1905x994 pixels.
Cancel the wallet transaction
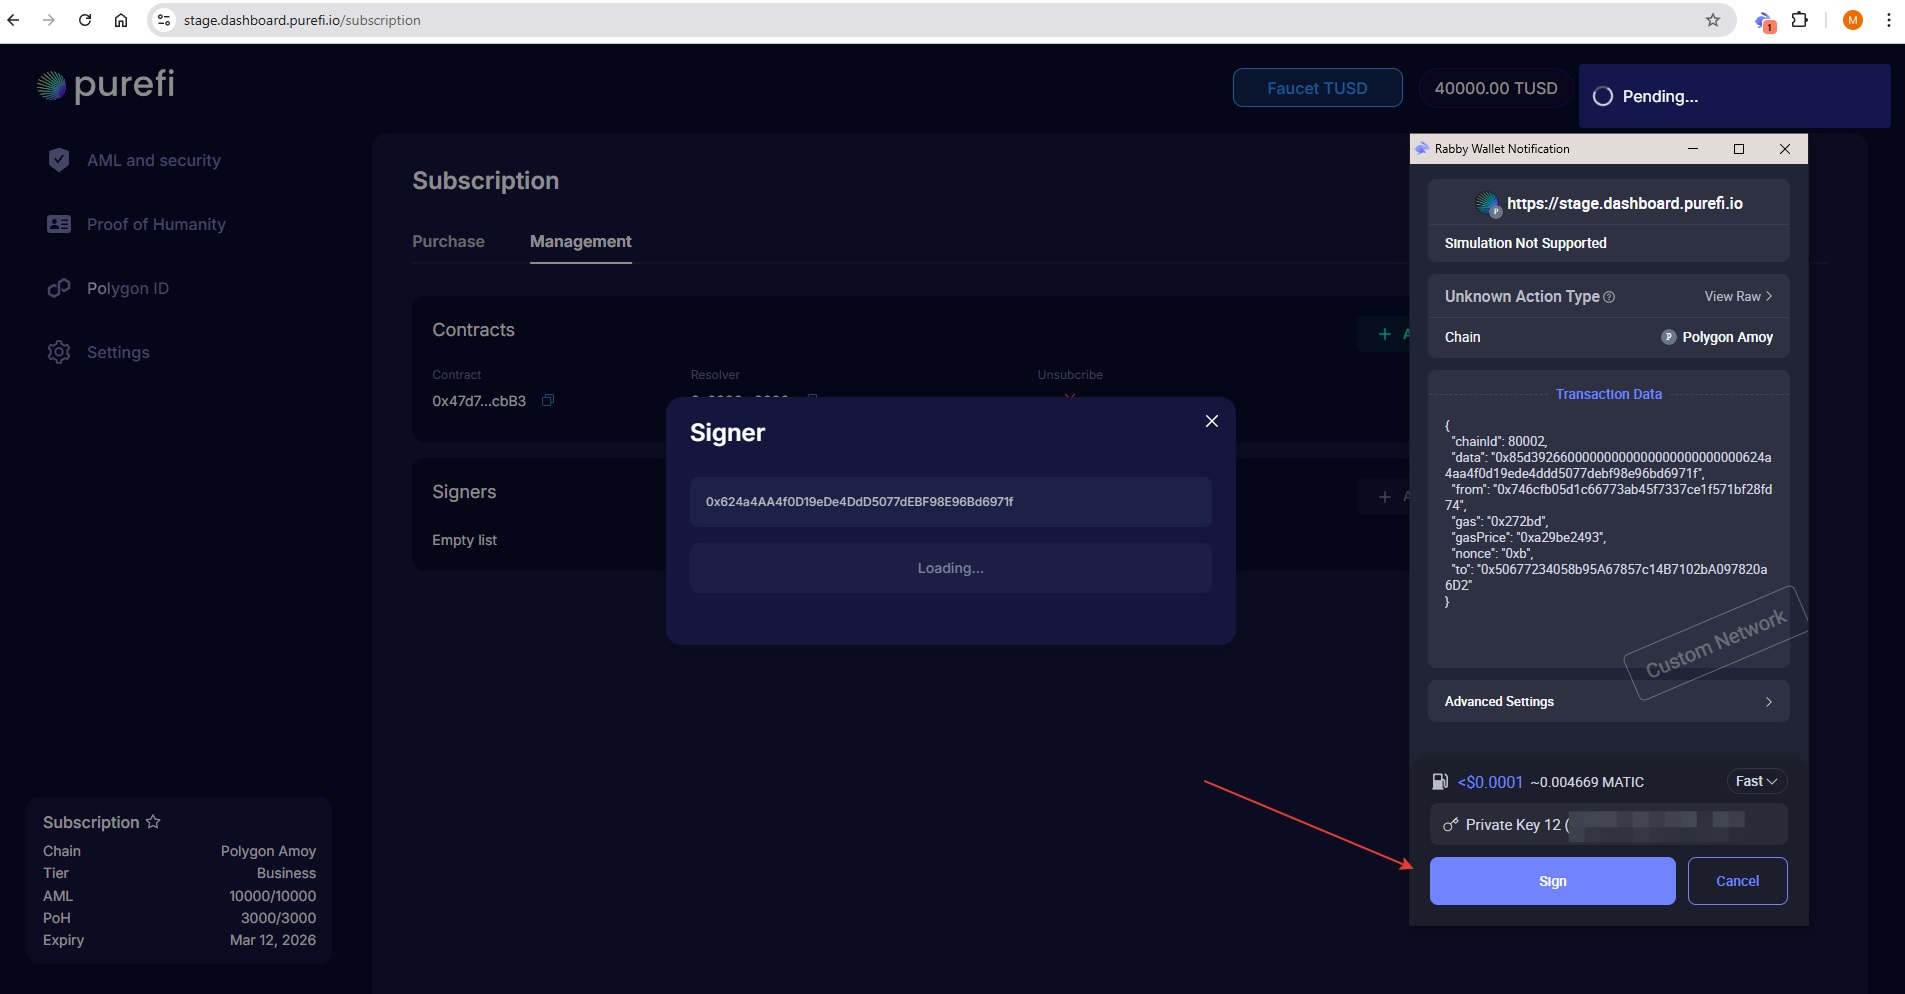[1737, 881]
